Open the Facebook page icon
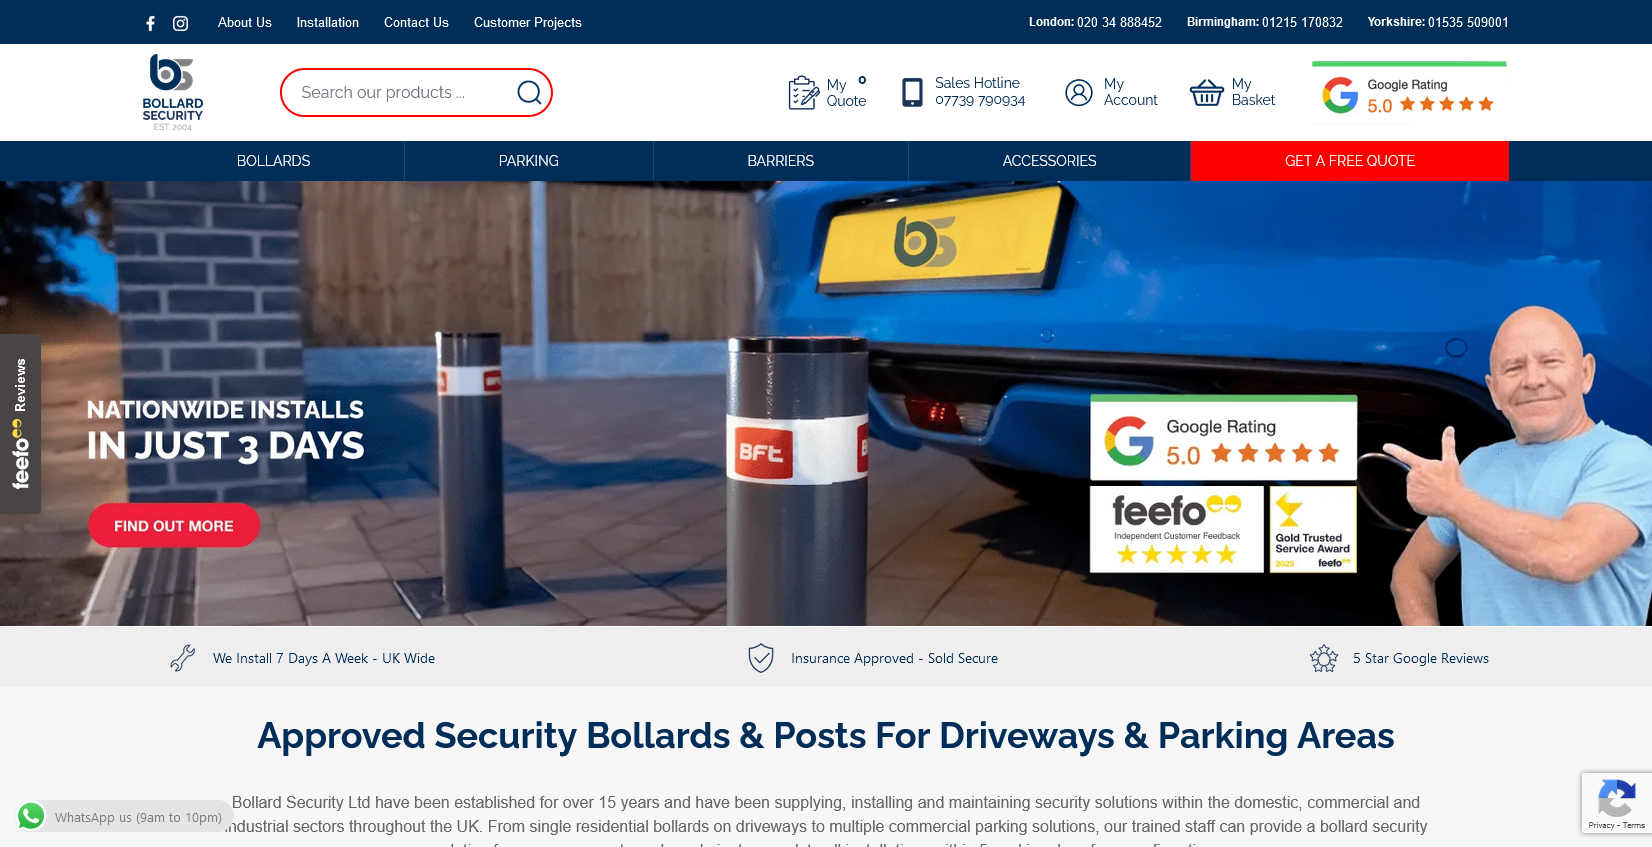Screen dimensions: 1652x847 pos(151,23)
